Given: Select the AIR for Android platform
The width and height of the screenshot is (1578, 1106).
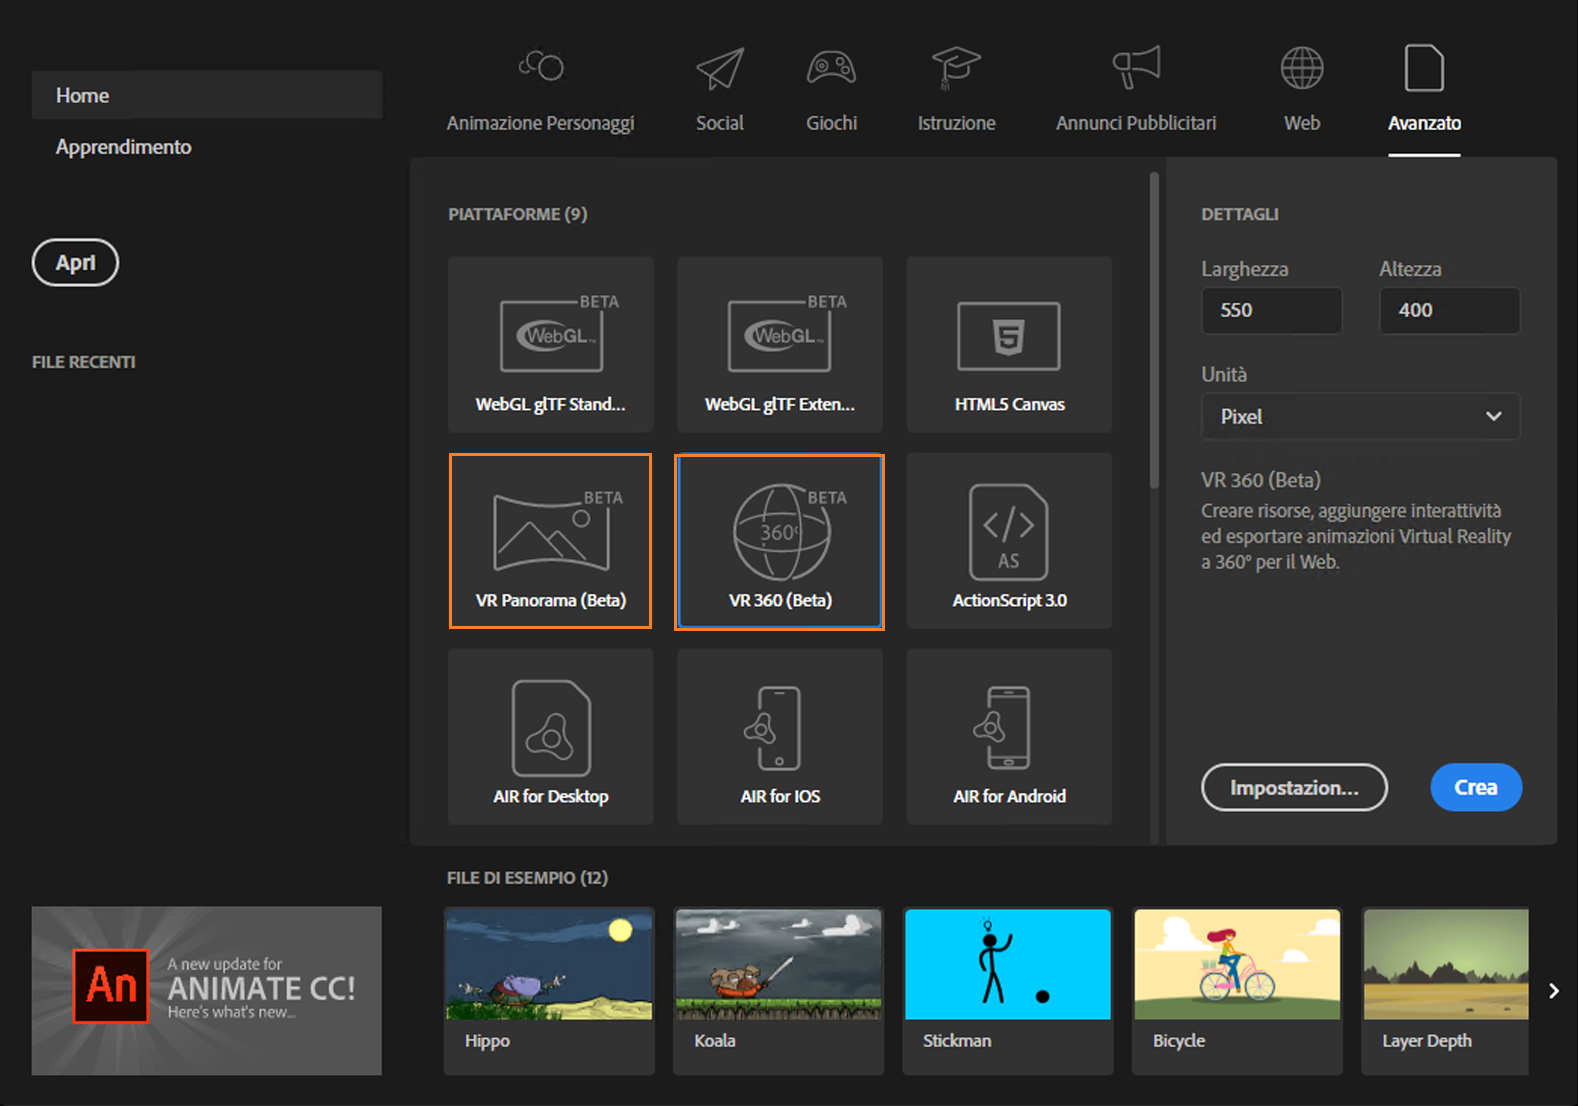Looking at the screenshot, I should point(1009,737).
